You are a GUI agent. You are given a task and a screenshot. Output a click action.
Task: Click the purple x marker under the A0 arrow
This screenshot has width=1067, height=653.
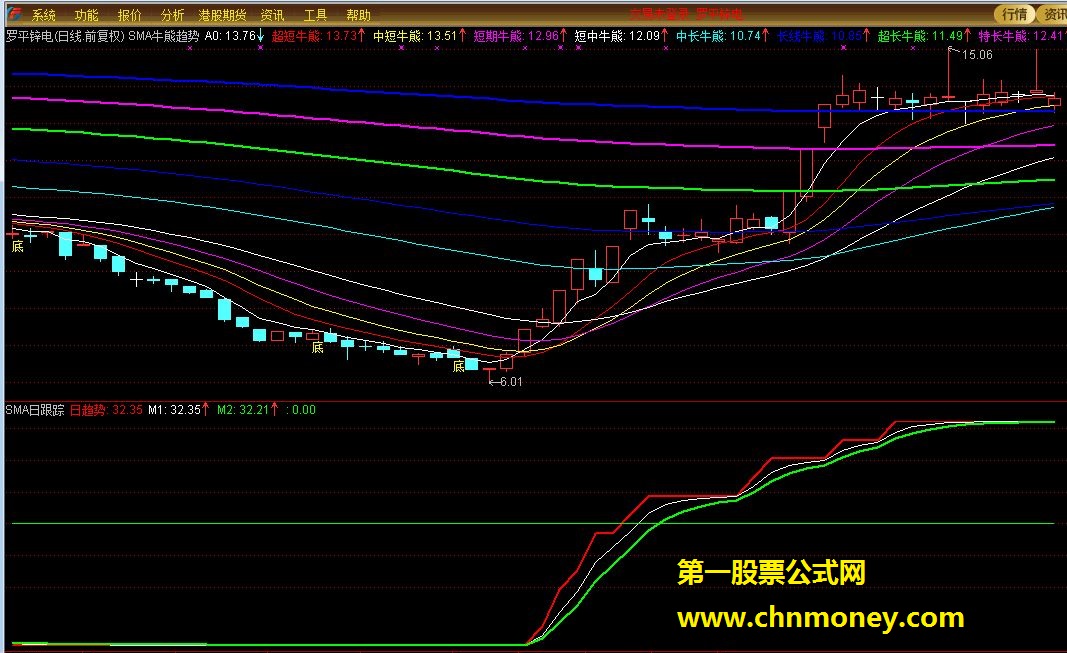pos(260,48)
